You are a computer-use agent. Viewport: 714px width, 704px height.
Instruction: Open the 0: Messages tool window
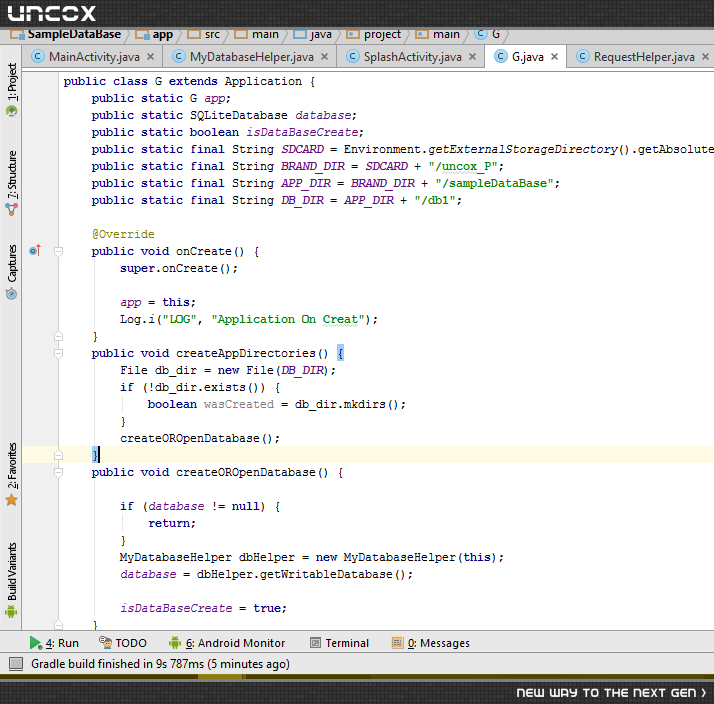(431, 643)
